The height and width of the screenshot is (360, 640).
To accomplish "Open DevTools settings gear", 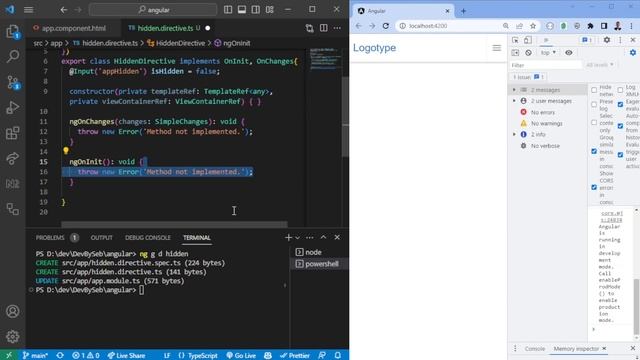I will [607, 40].
